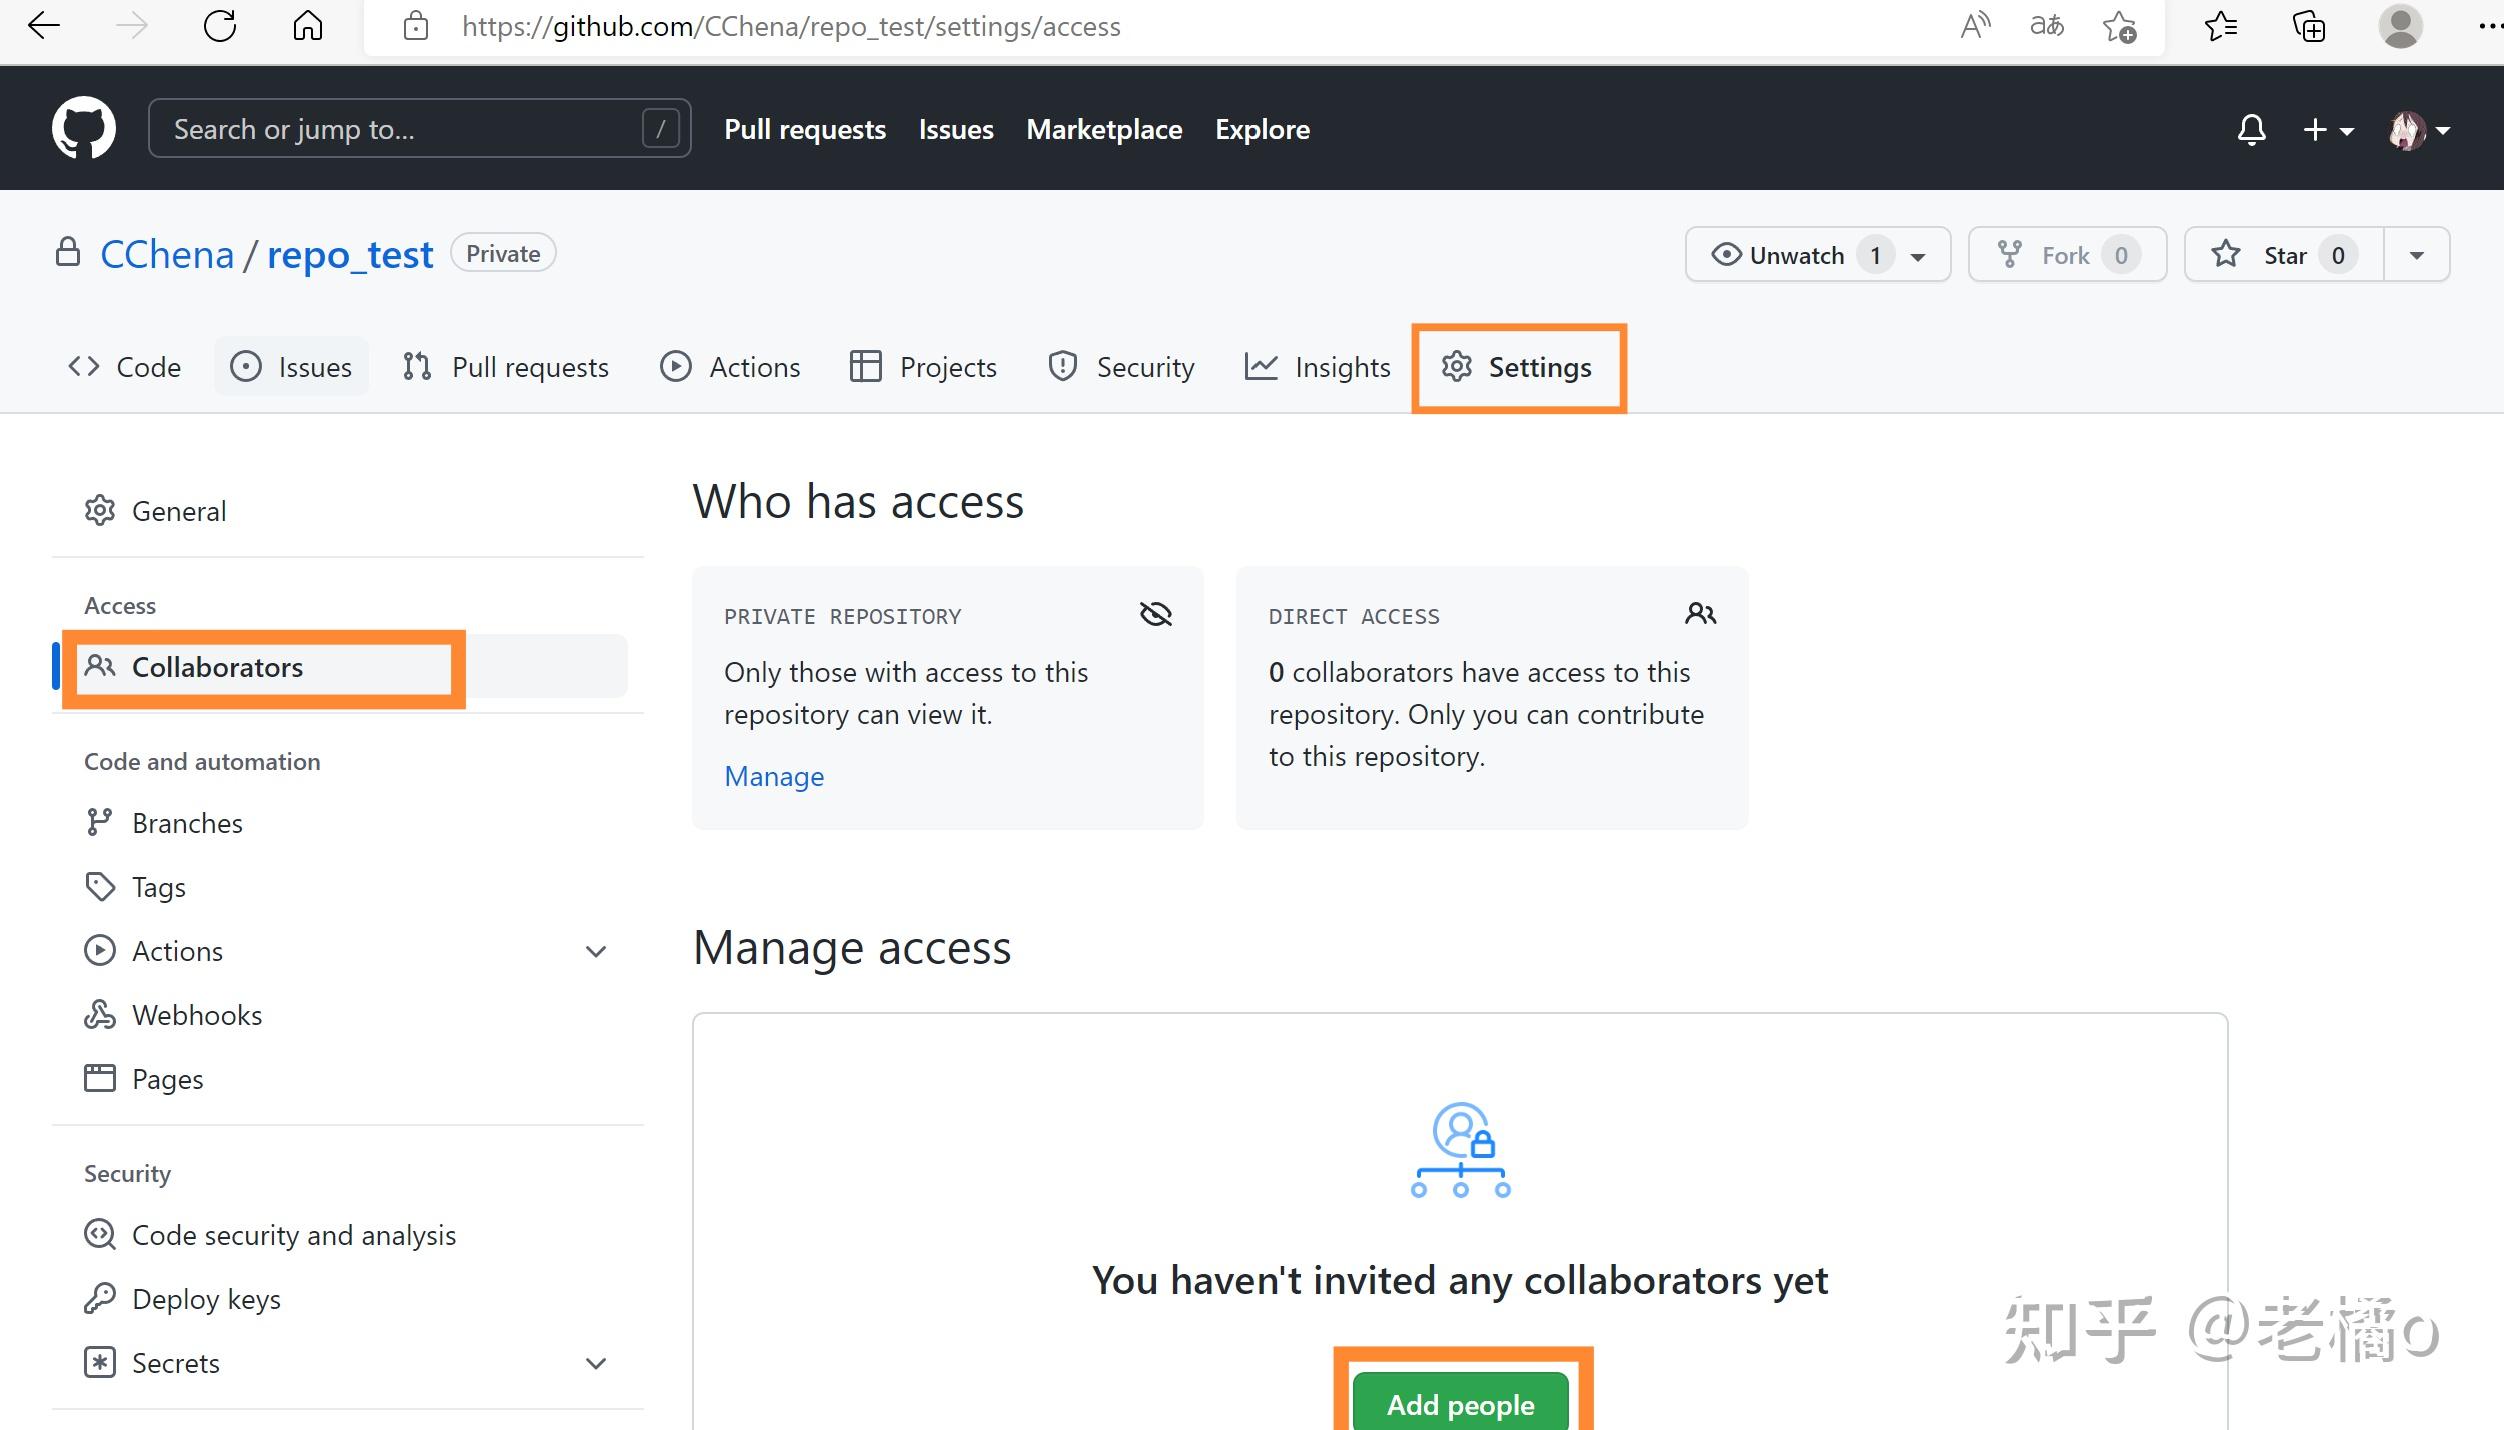Open the browser profile avatar

2399,27
